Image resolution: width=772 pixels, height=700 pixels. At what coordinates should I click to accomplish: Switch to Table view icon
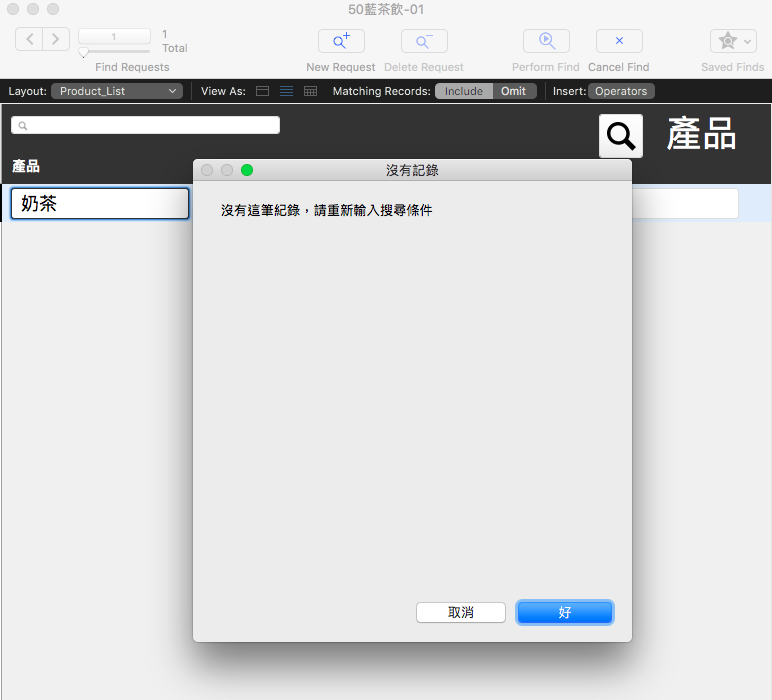pos(311,91)
